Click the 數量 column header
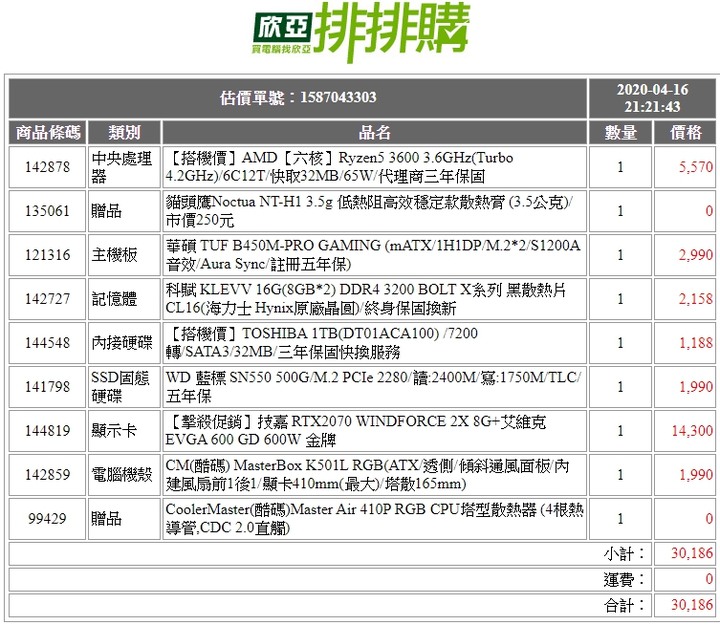This screenshot has width=720, height=625. [620, 133]
